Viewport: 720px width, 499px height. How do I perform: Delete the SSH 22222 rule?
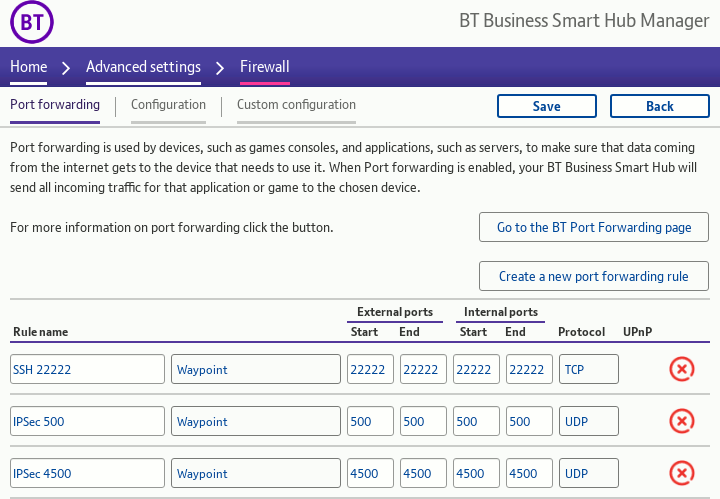tap(681, 369)
